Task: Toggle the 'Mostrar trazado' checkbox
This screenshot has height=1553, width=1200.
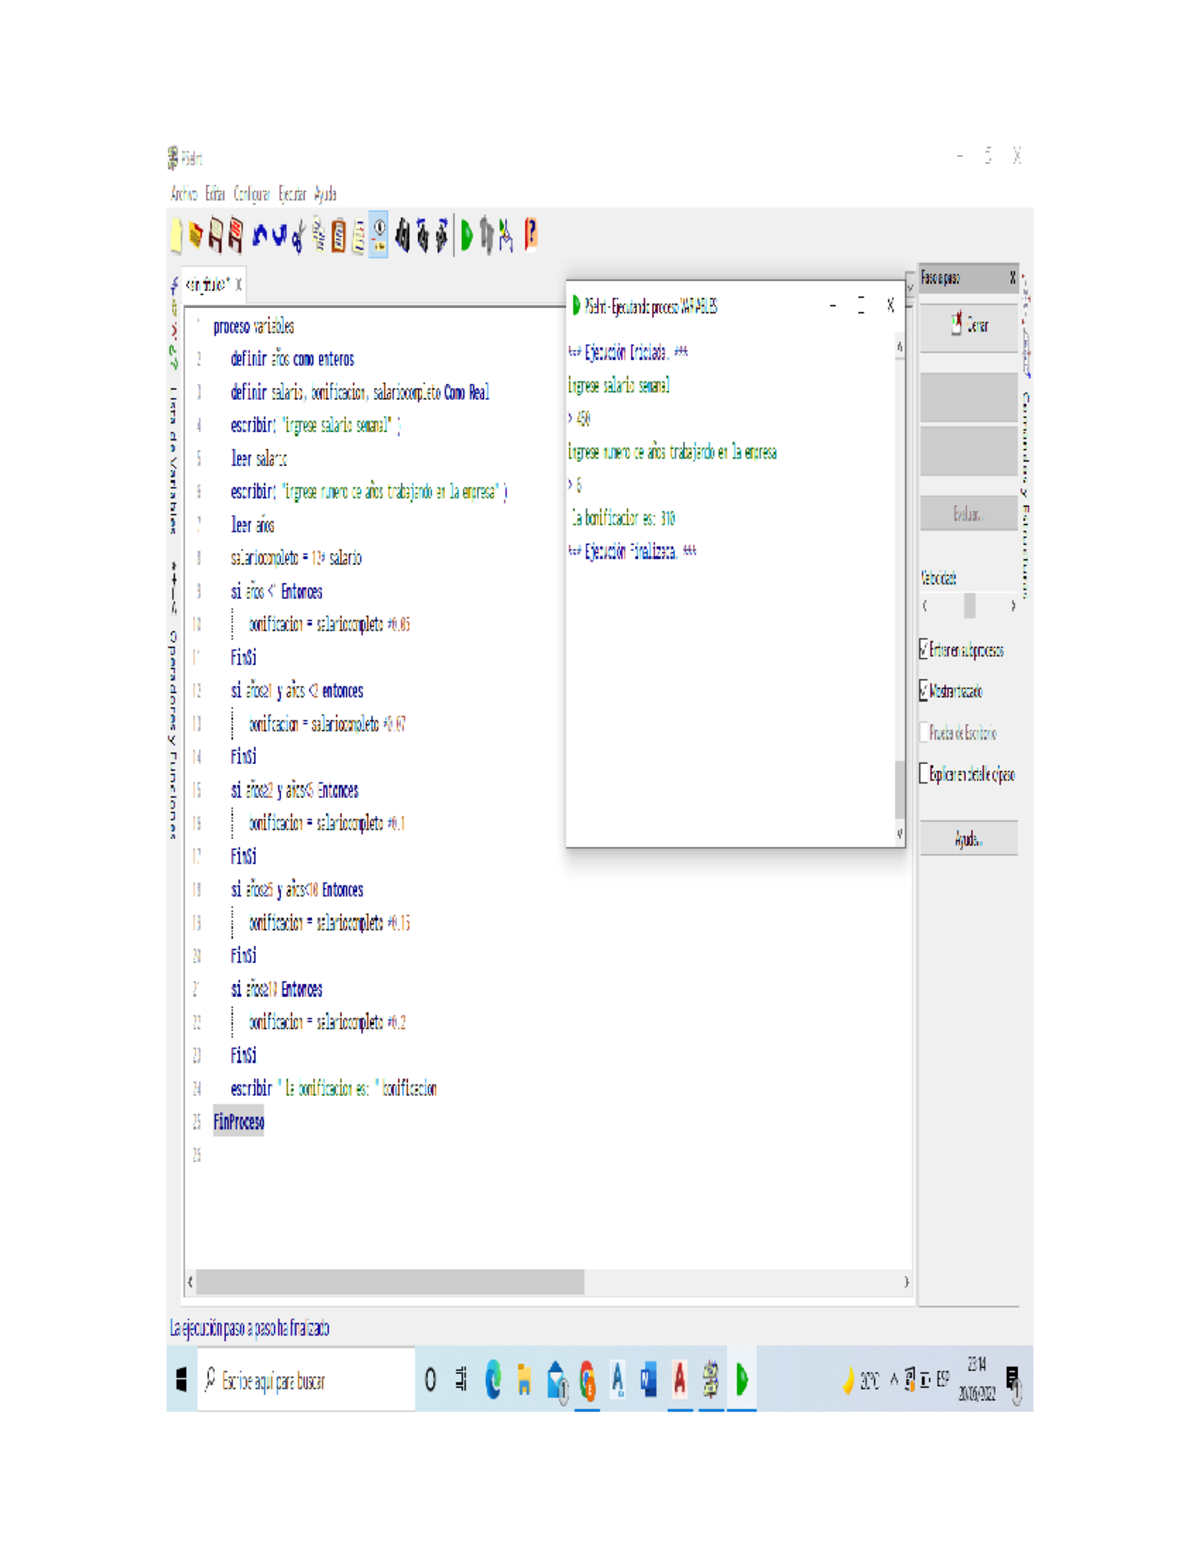Action: [924, 691]
